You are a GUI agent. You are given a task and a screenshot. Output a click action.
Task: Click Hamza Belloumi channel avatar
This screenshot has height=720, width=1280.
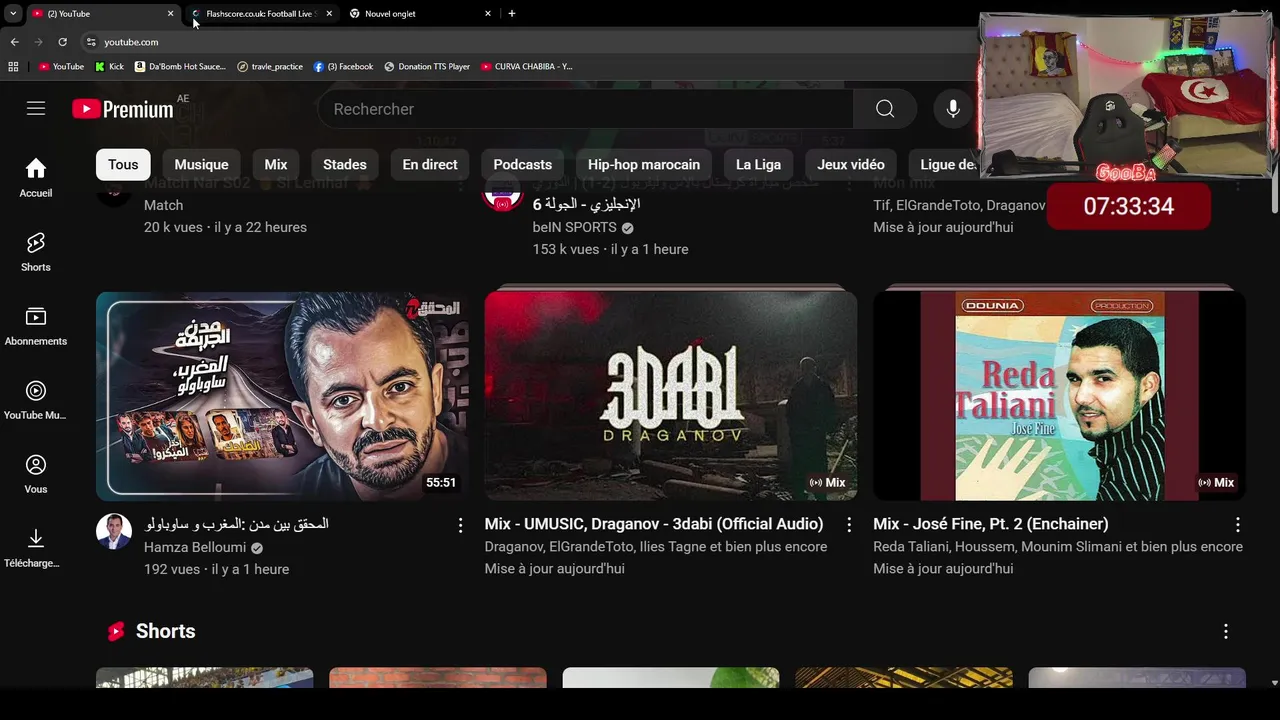tap(114, 531)
